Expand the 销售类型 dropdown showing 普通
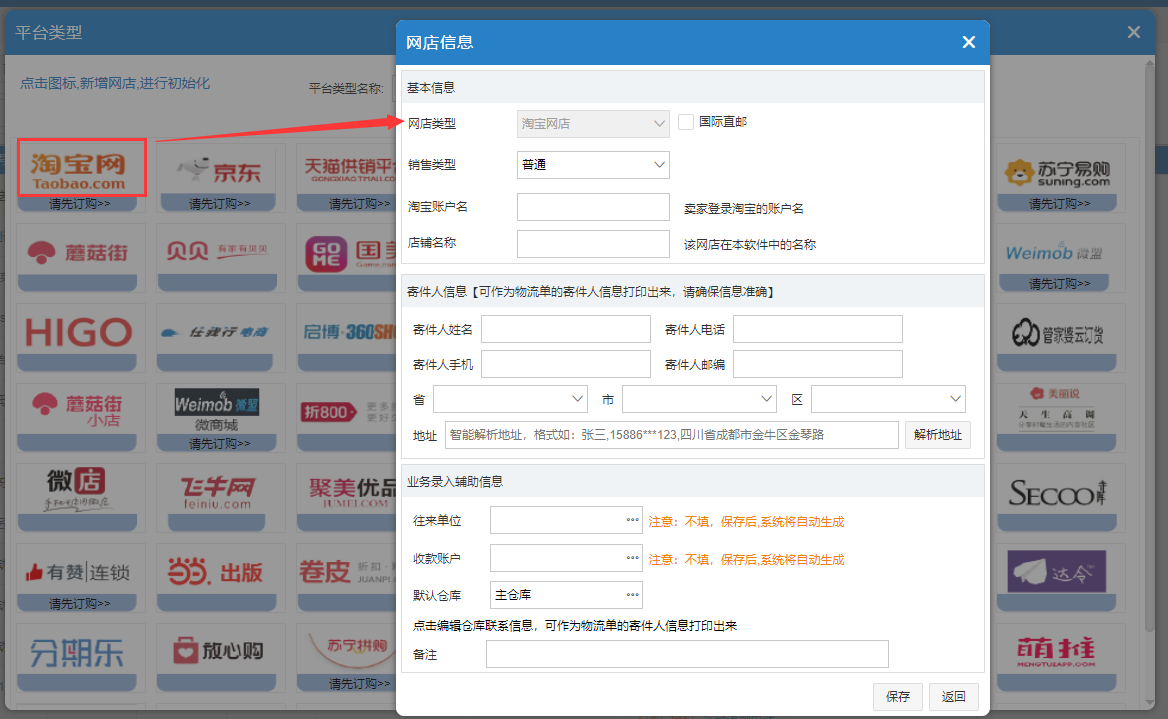The width and height of the screenshot is (1168, 719). point(593,165)
